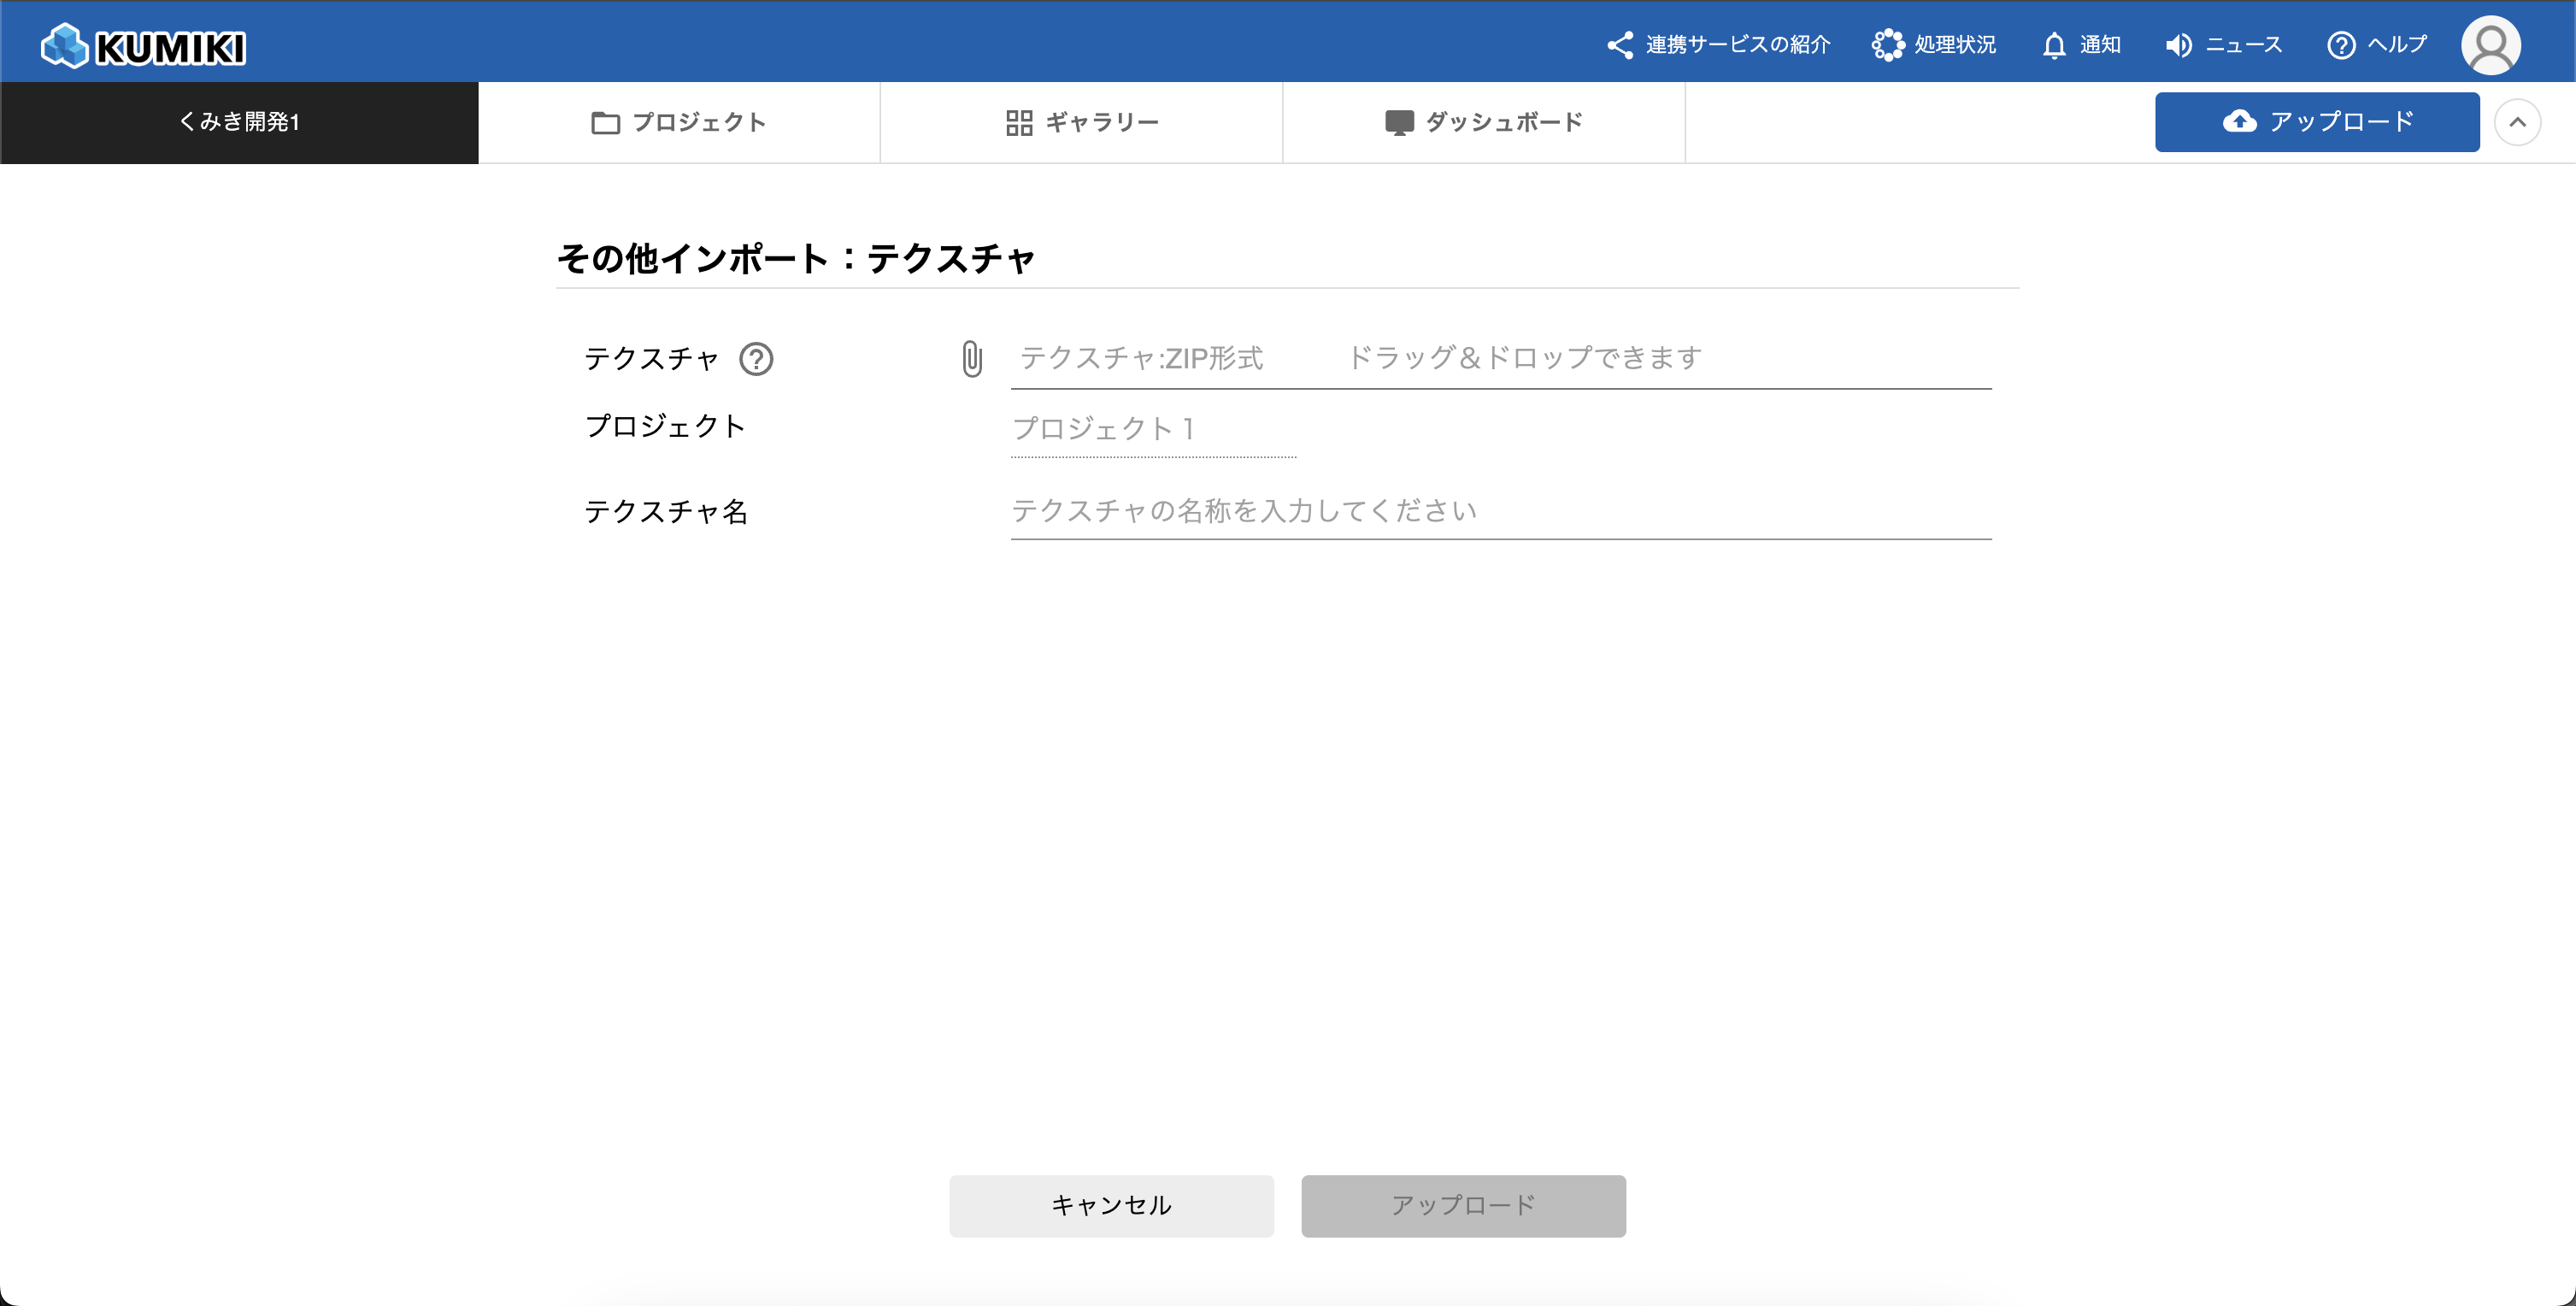
Task: Switch to the プロジェクト tab
Action: point(679,122)
